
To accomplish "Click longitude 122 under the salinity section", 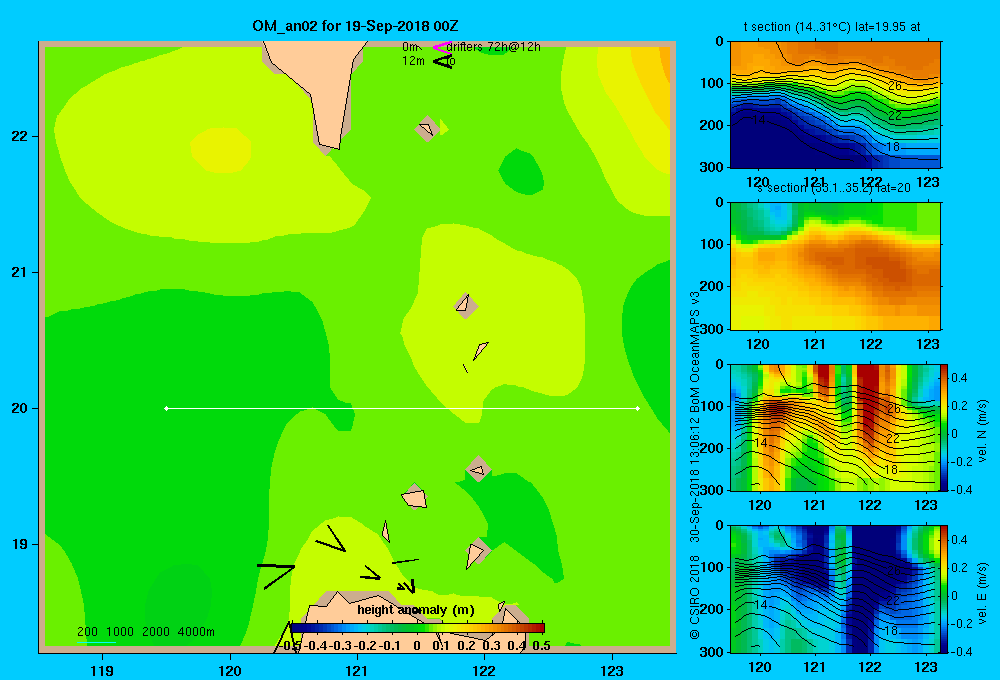I will tap(871, 344).
